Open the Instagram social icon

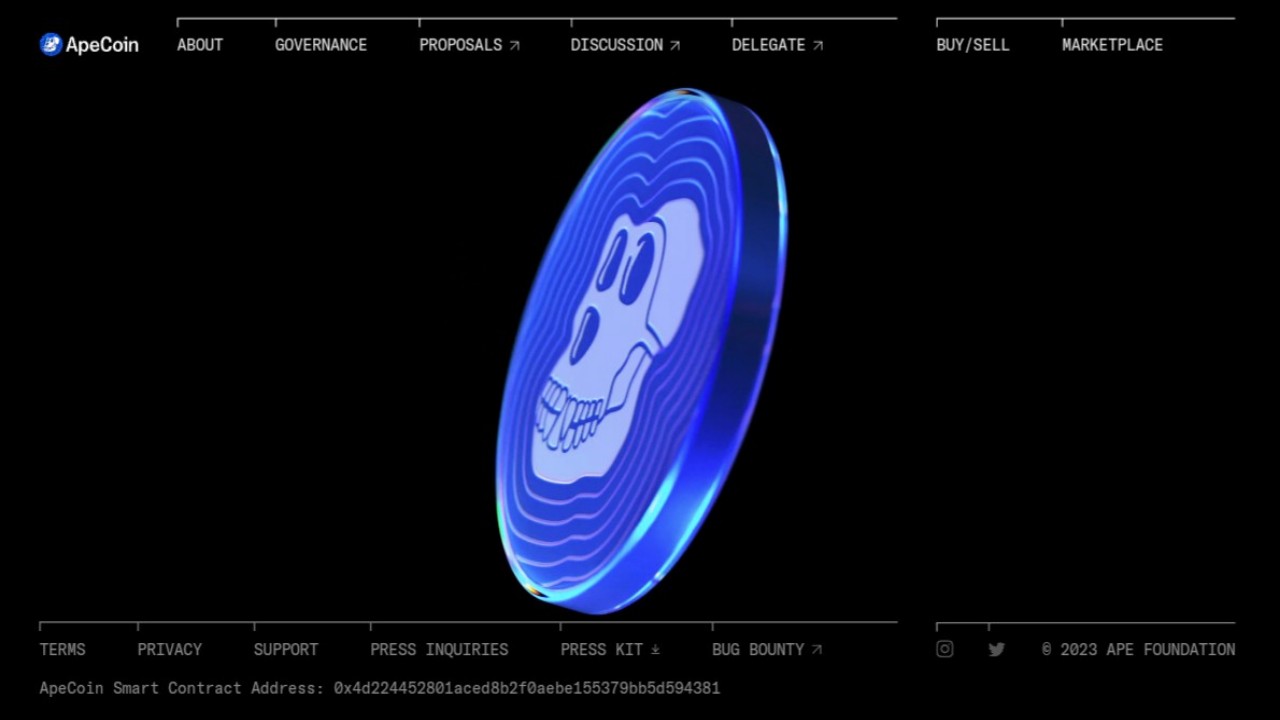pos(944,649)
